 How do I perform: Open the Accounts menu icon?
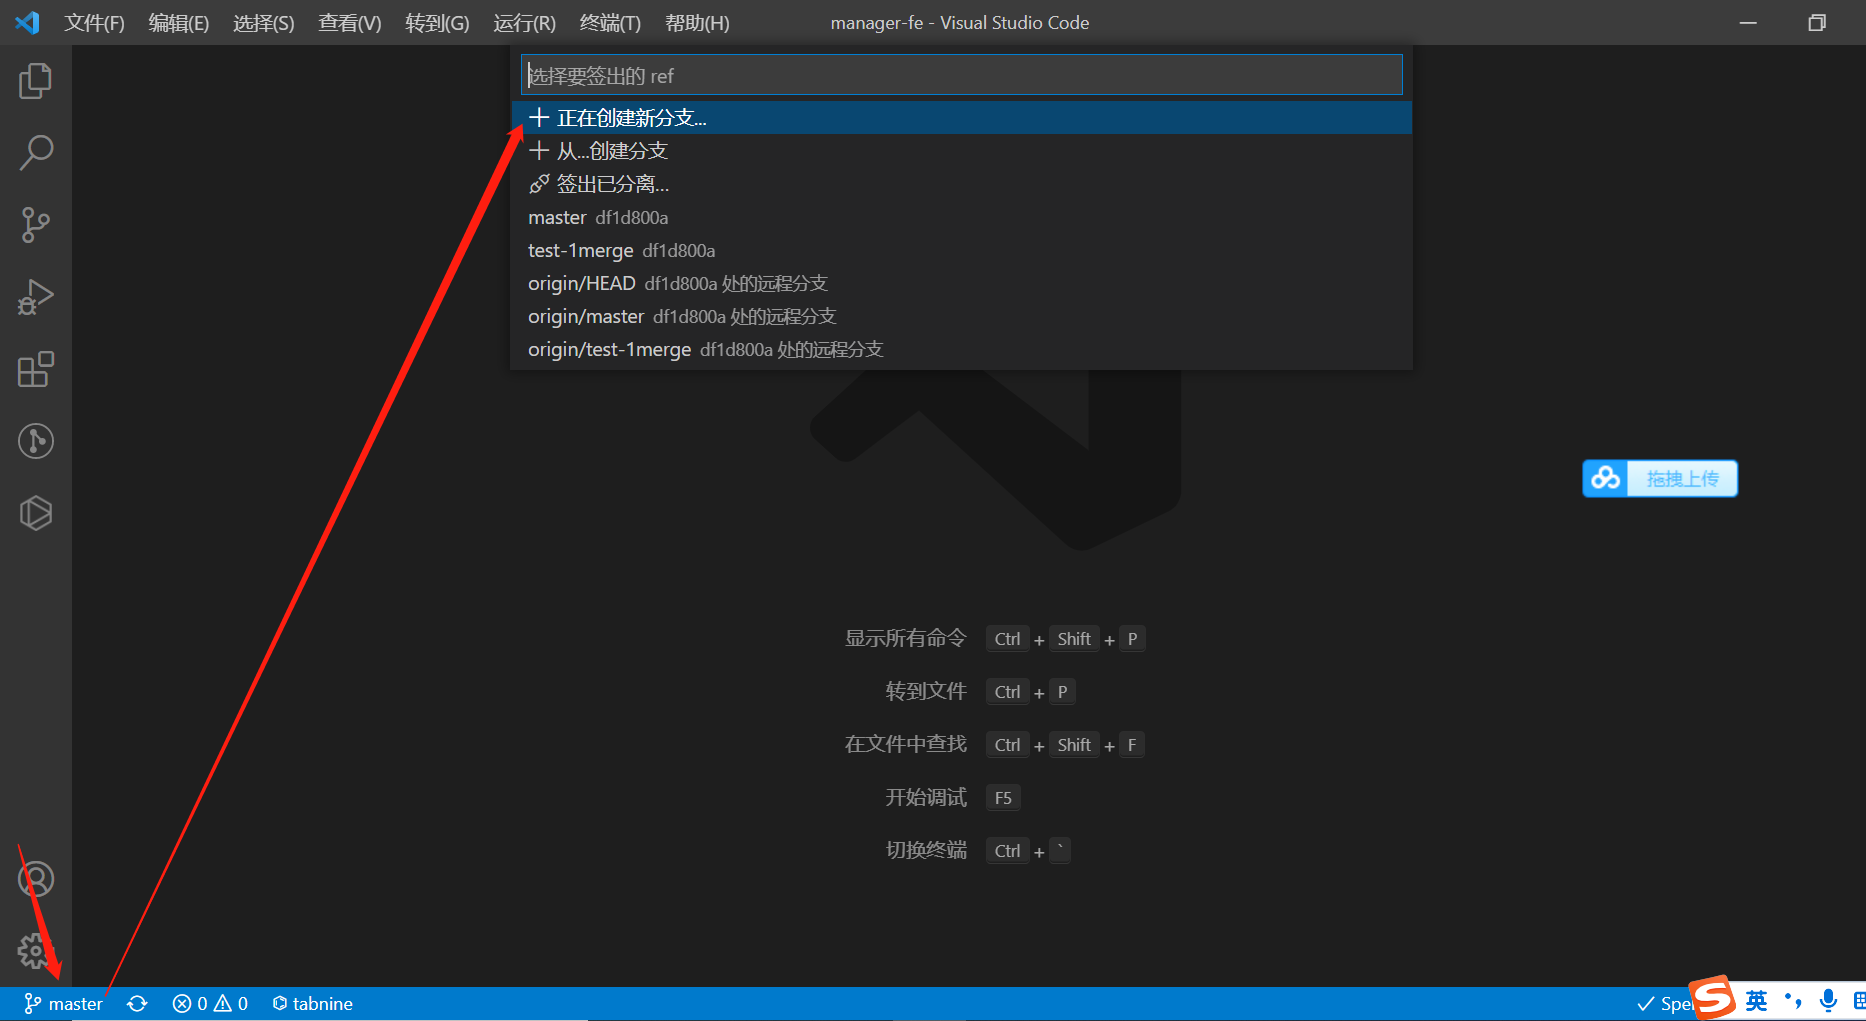click(x=36, y=879)
